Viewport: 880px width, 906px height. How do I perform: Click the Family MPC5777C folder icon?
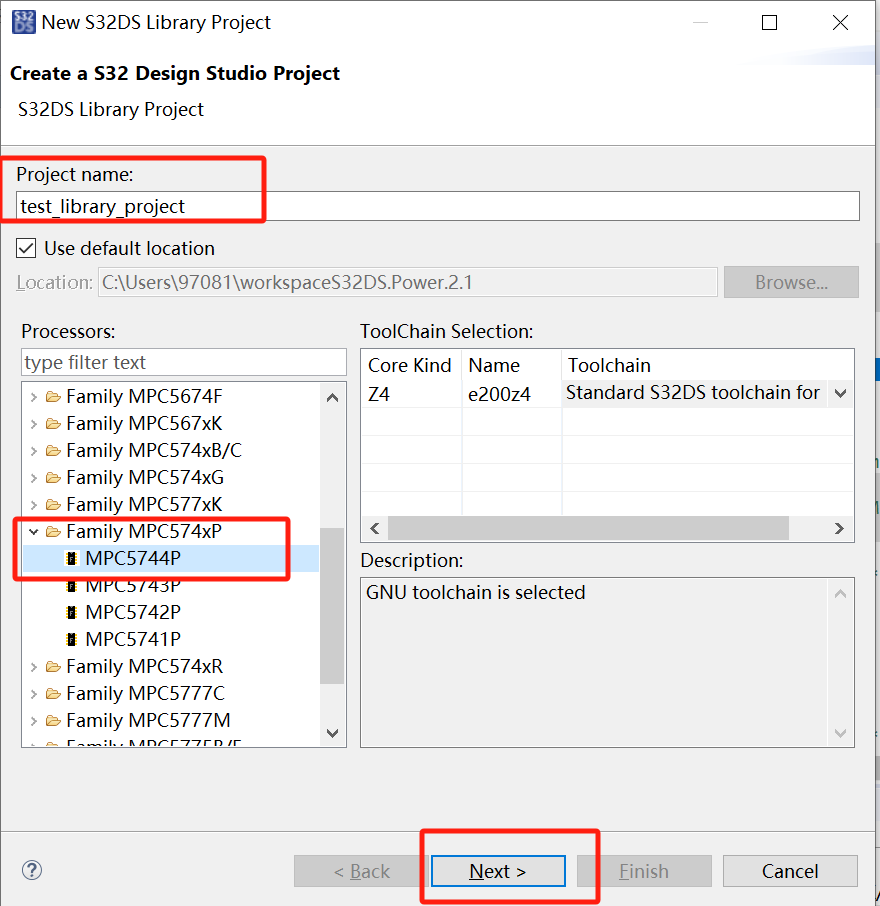[x=53, y=693]
